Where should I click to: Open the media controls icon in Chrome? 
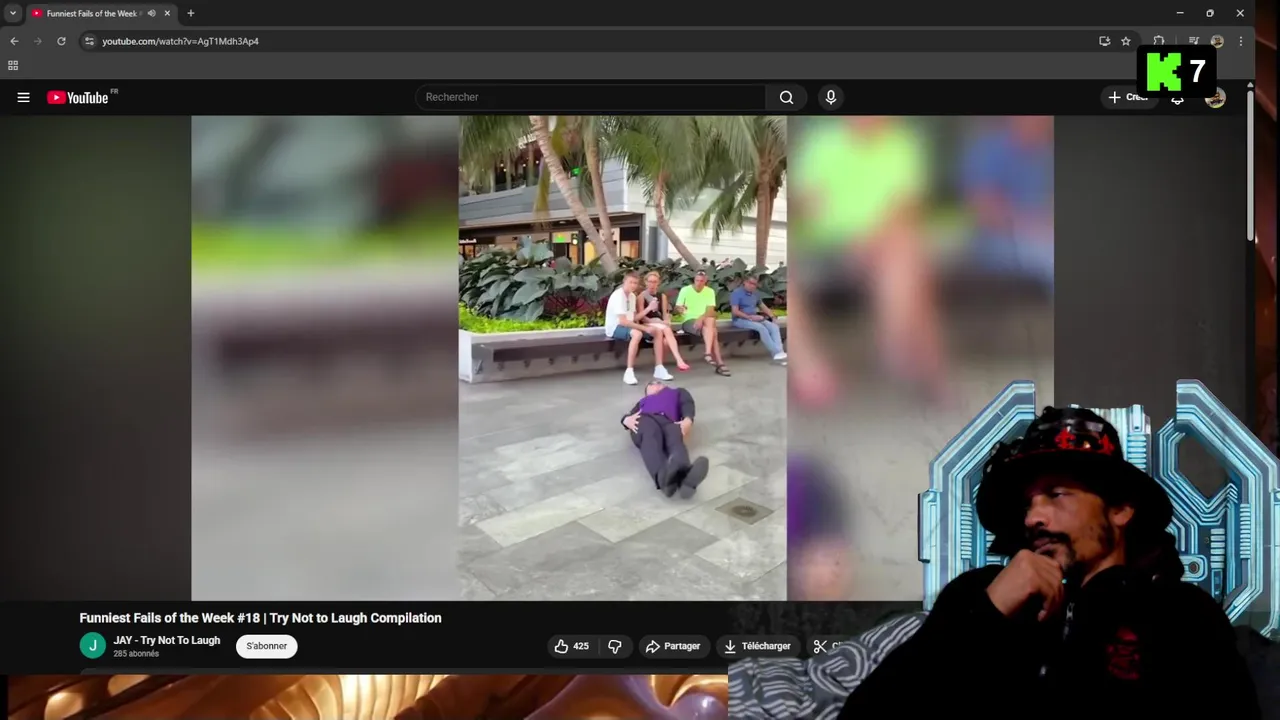click(x=1193, y=41)
